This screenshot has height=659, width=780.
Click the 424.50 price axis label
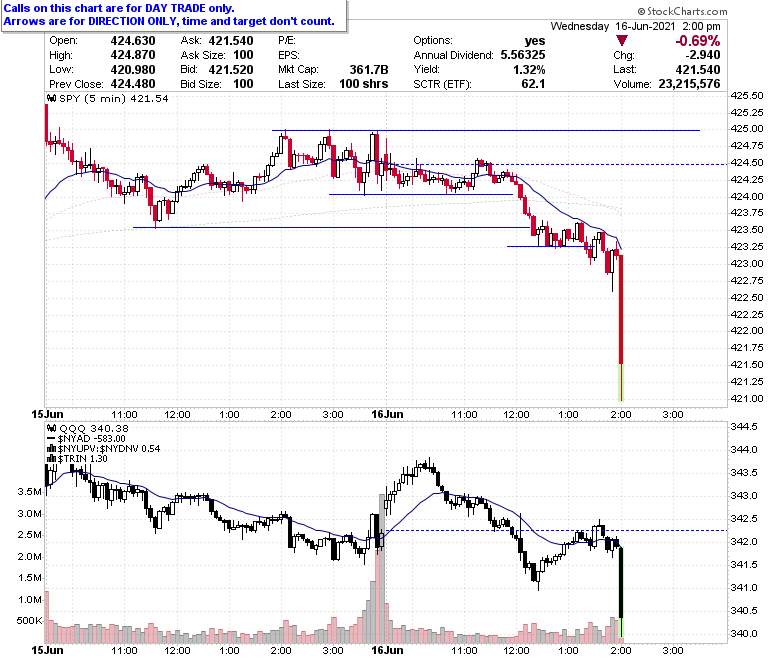747,163
